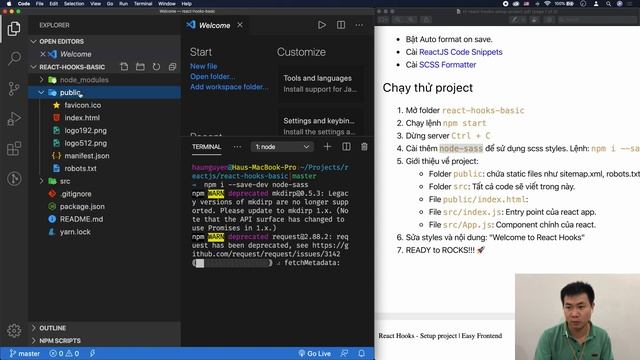Open Spotlight search in menu bar

coord(608,4)
